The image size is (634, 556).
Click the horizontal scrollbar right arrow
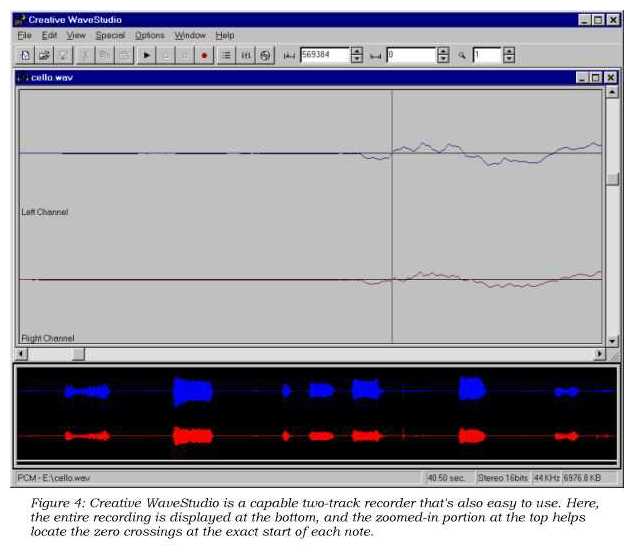click(599, 354)
